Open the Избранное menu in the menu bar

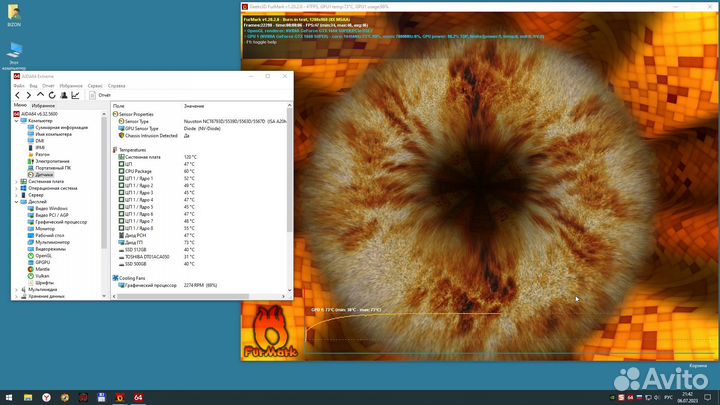point(71,86)
